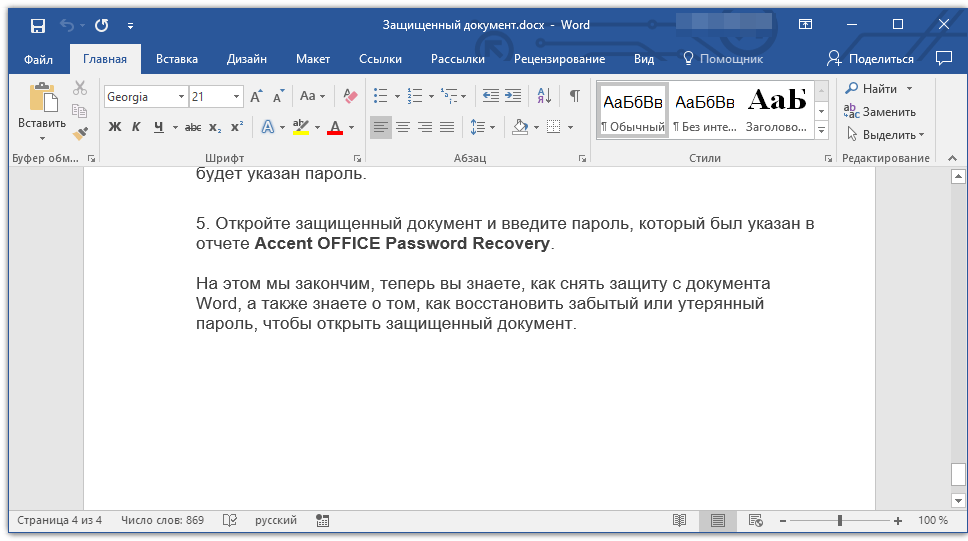Toggle strikethrough formatting
This screenshot has width=968, height=541.
click(193, 127)
